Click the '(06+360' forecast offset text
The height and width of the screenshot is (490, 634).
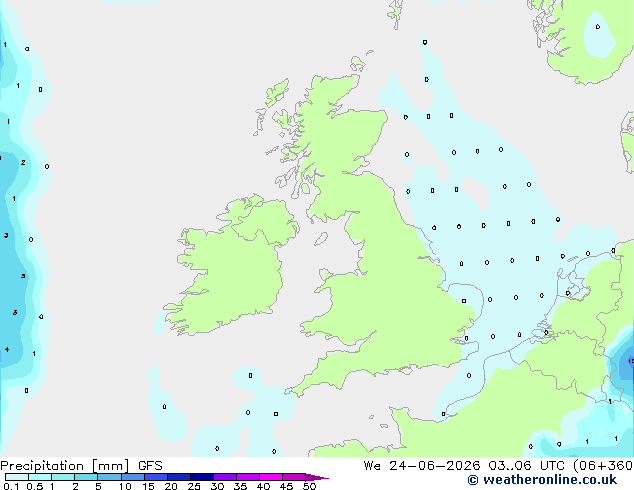pos(603,466)
